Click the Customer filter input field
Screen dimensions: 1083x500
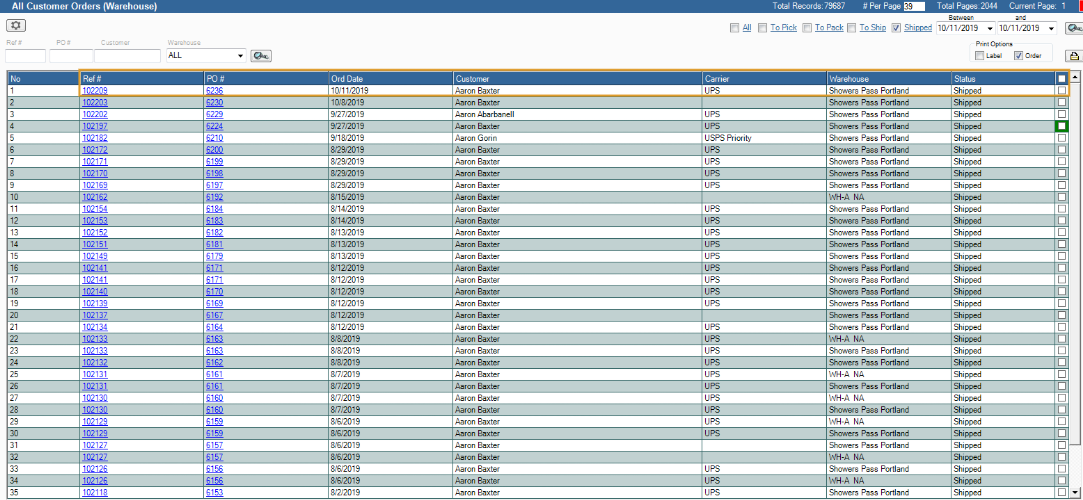pos(127,56)
